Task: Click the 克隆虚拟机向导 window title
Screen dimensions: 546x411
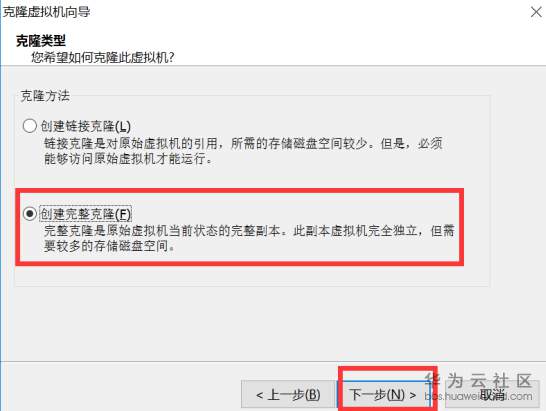Action: [47, 12]
